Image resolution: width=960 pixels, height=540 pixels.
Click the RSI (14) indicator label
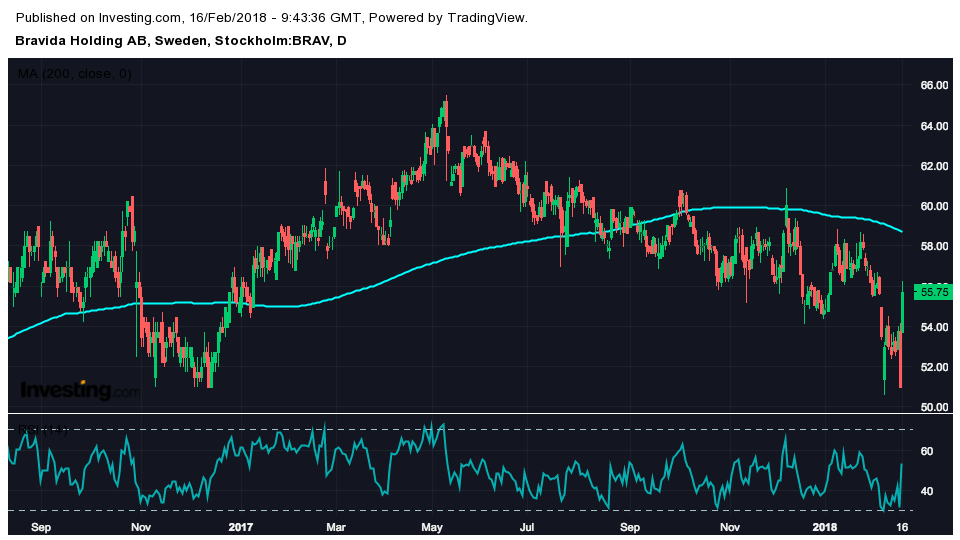click(42, 430)
